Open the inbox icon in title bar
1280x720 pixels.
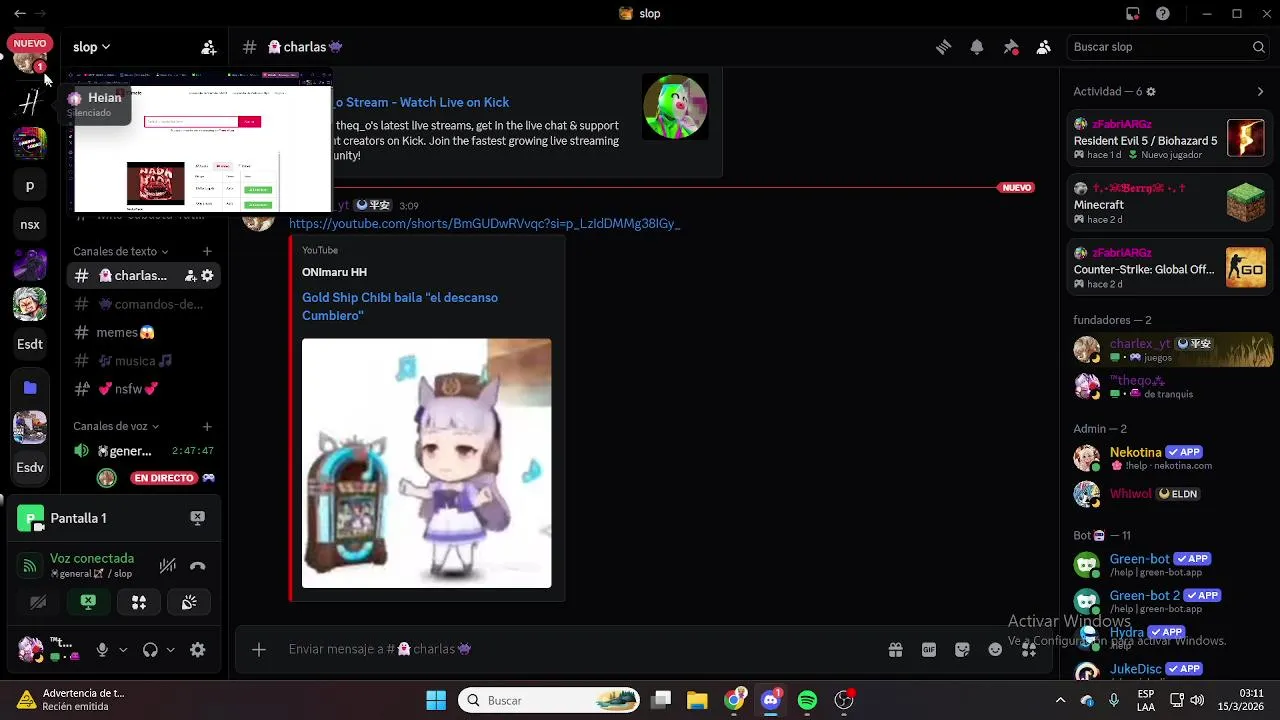pyautogui.click(x=1132, y=14)
